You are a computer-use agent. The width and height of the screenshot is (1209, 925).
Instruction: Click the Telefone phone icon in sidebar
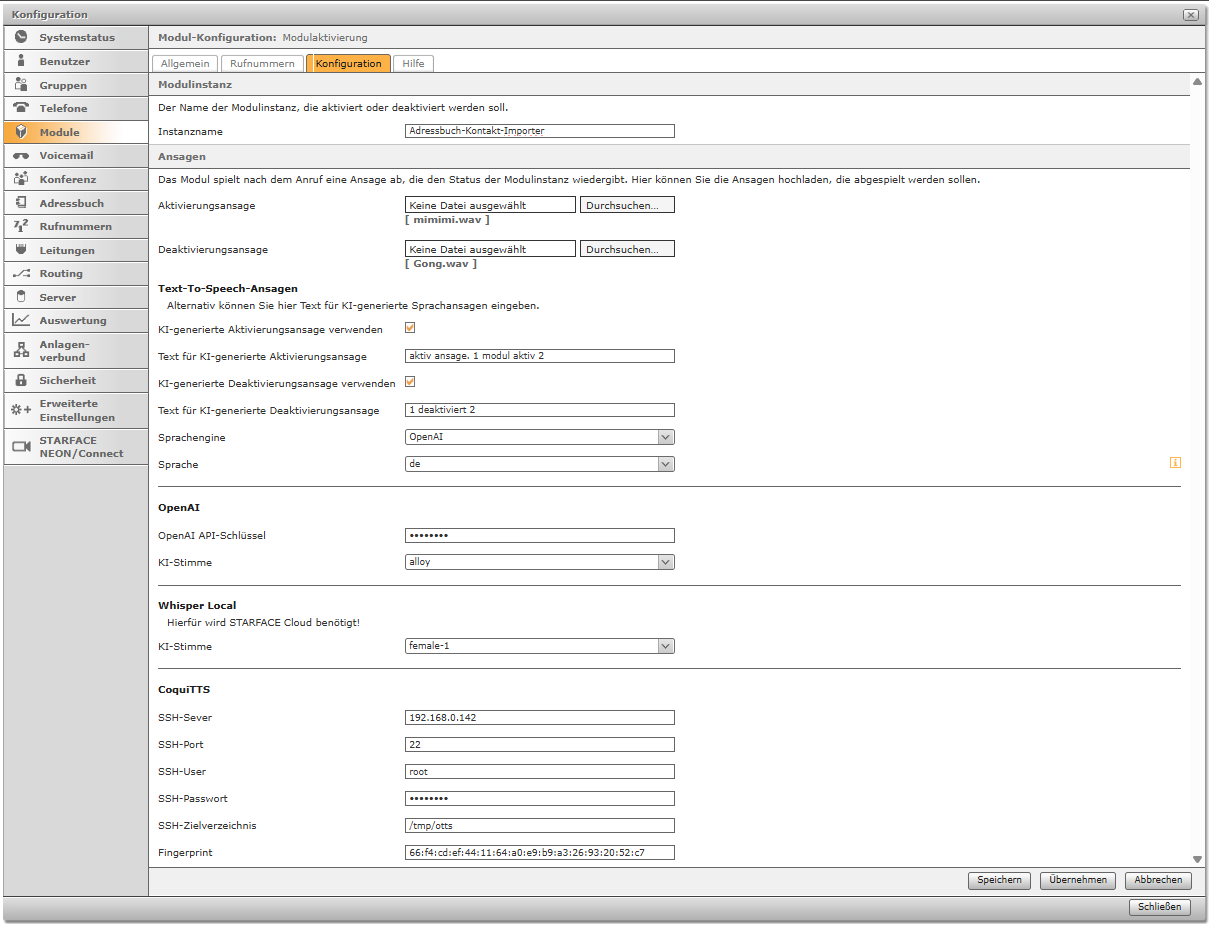pyautogui.click(x=21, y=108)
